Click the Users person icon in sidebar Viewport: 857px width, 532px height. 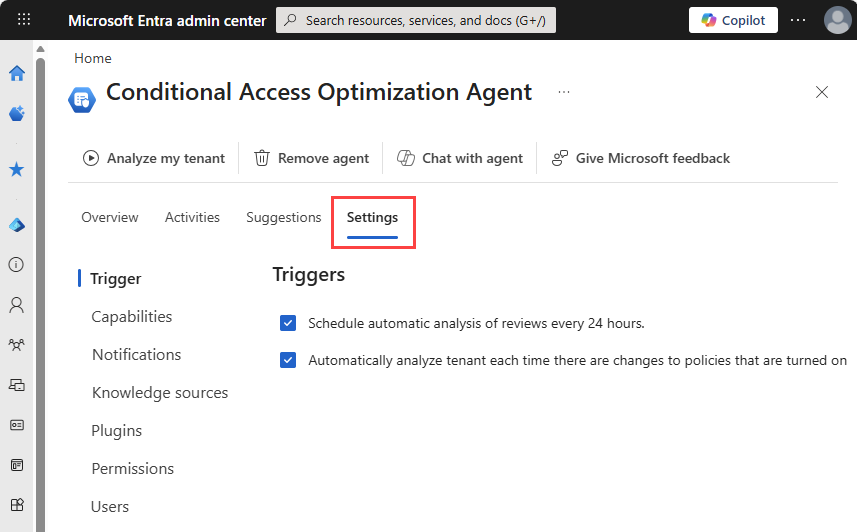point(16,305)
